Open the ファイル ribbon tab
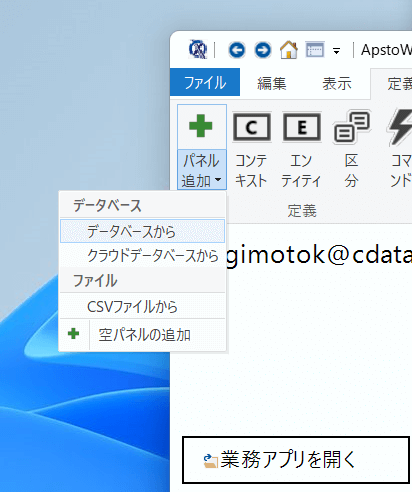 click(x=205, y=82)
